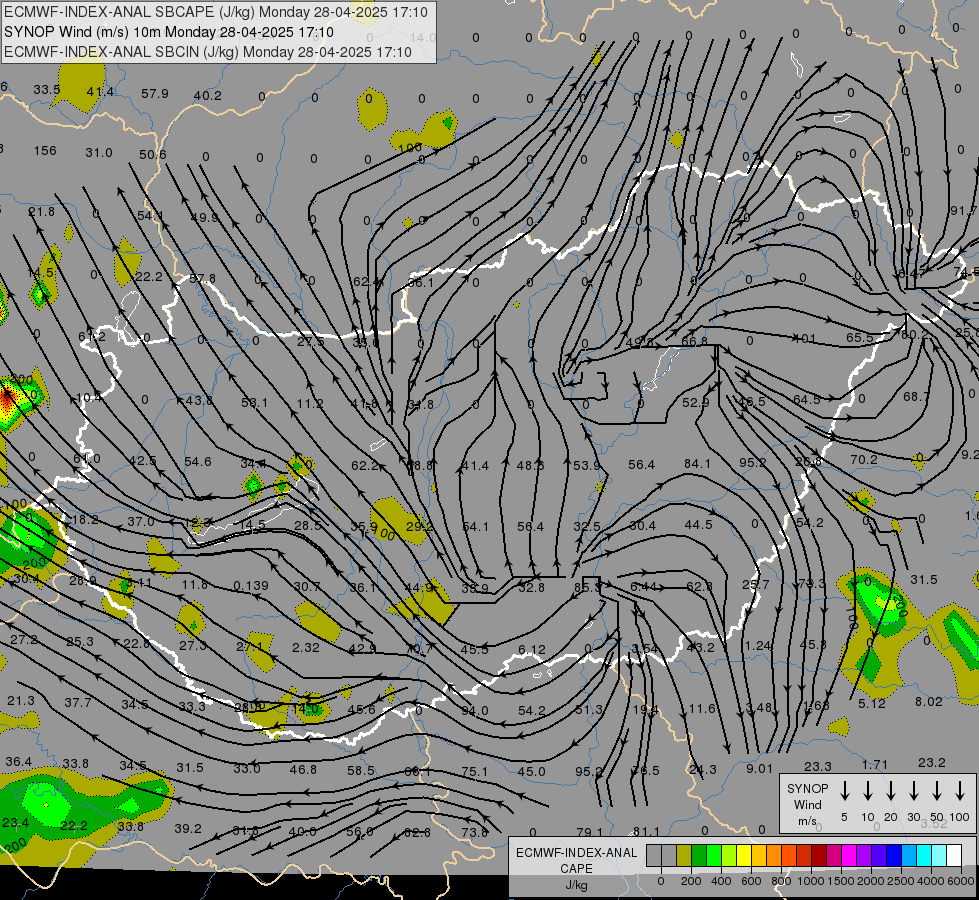Click the SBCIN layer title line
Viewport: 979px width, 900px height.
point(208,52)
